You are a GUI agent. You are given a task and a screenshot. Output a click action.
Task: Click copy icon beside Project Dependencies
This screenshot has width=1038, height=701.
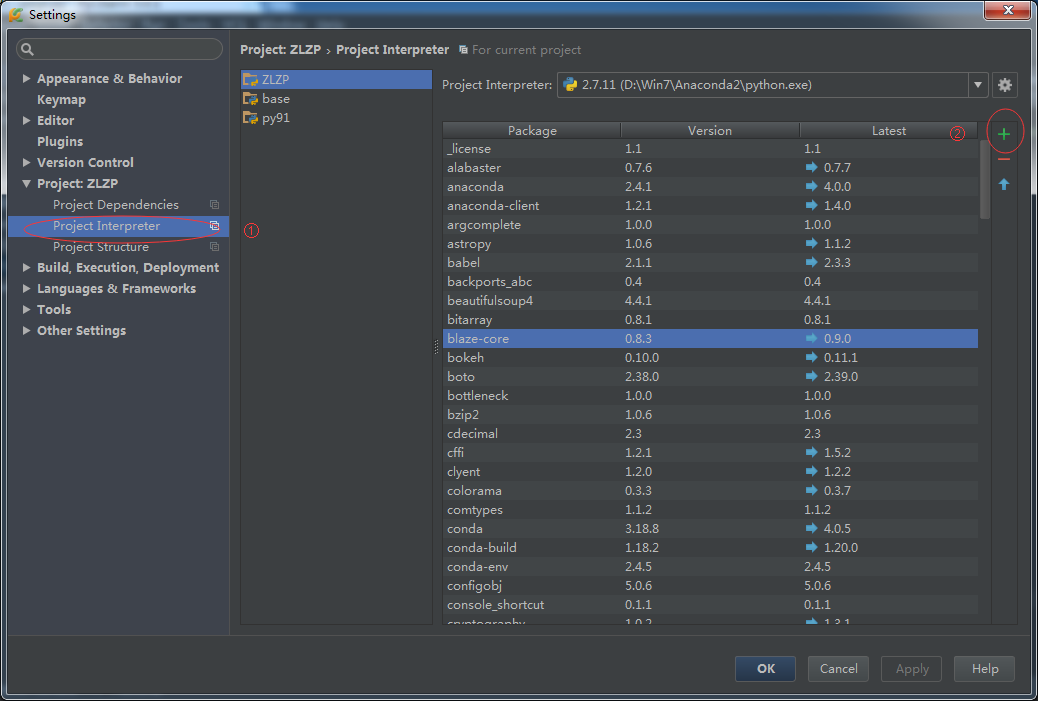pos(214,205)
